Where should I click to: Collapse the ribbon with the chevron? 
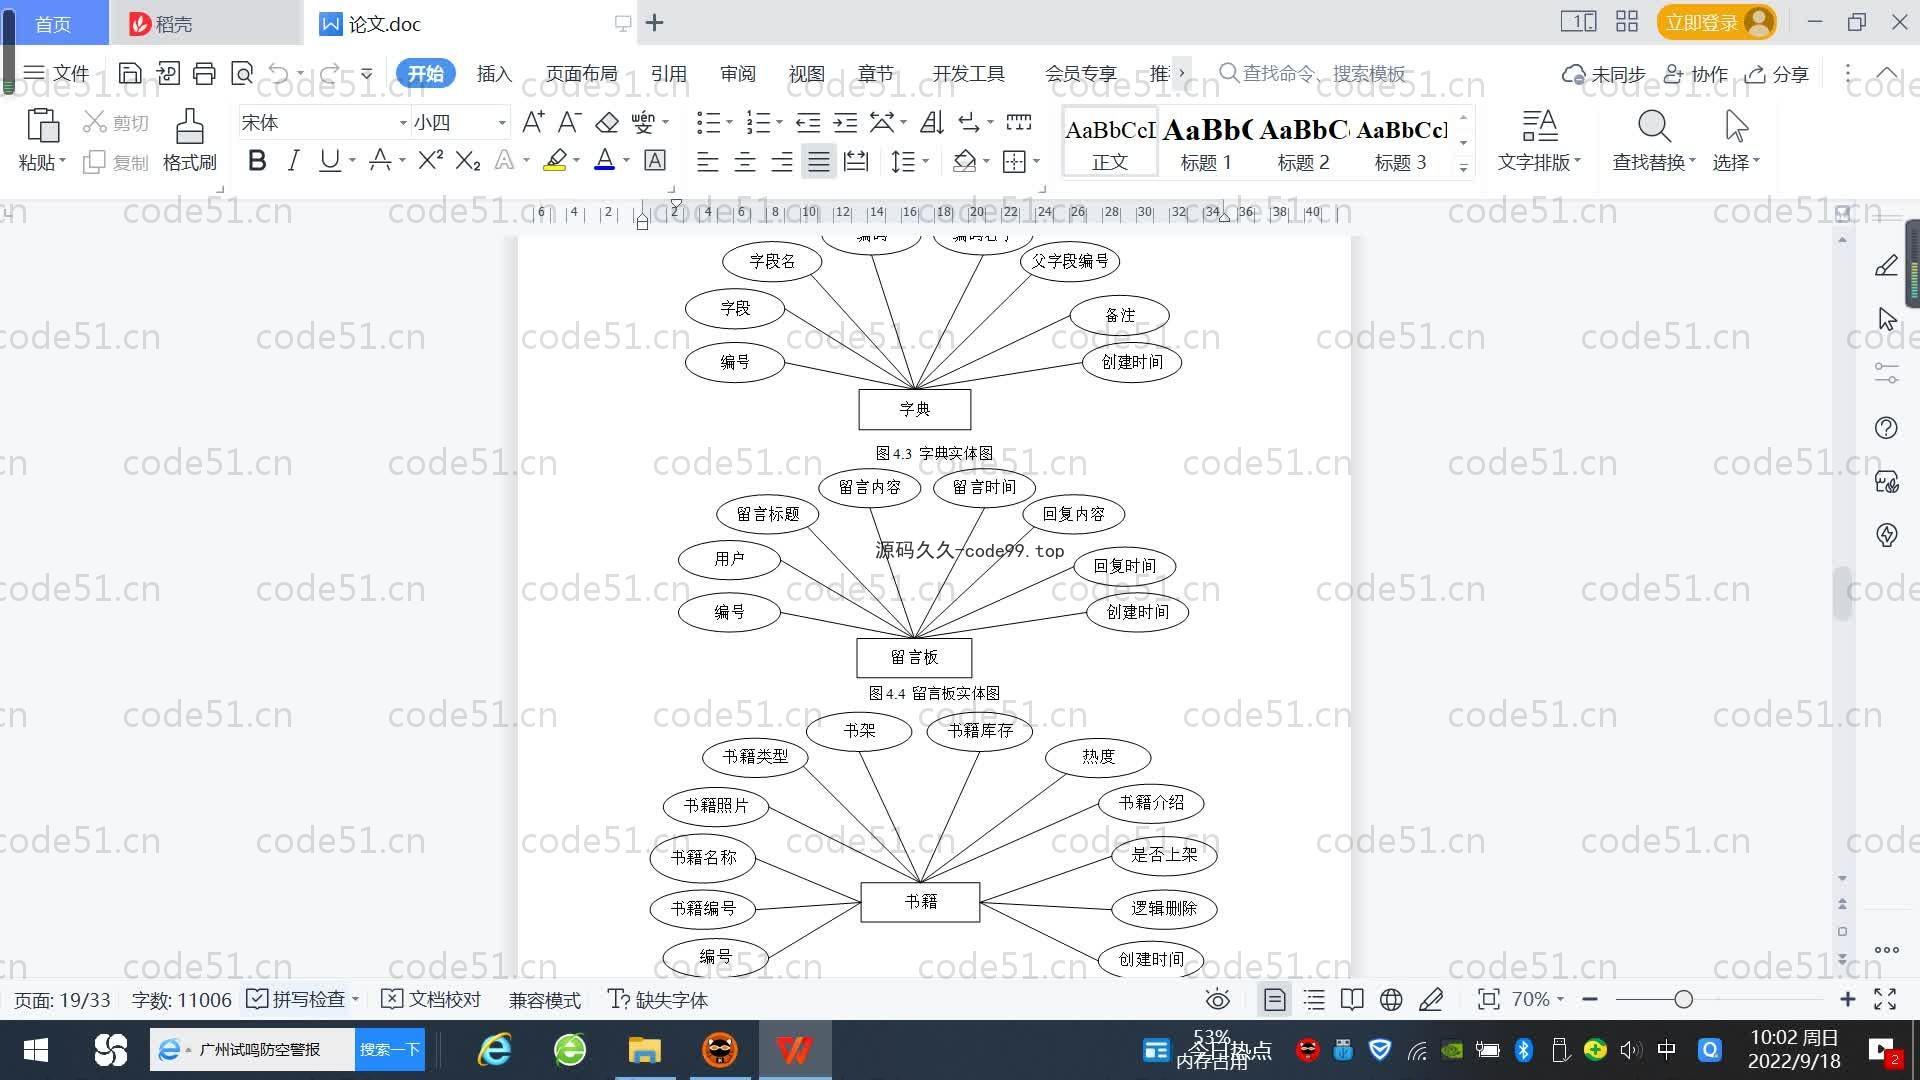[1886, 73]
